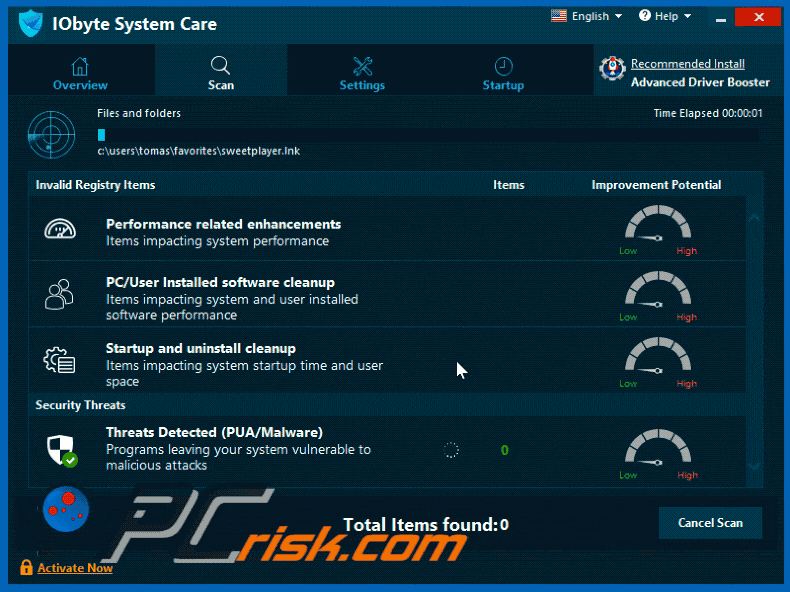Click the Advanced Driver Booster rocket icon
The height and width of the screenshot is (592, 790).
pos(612,68)
